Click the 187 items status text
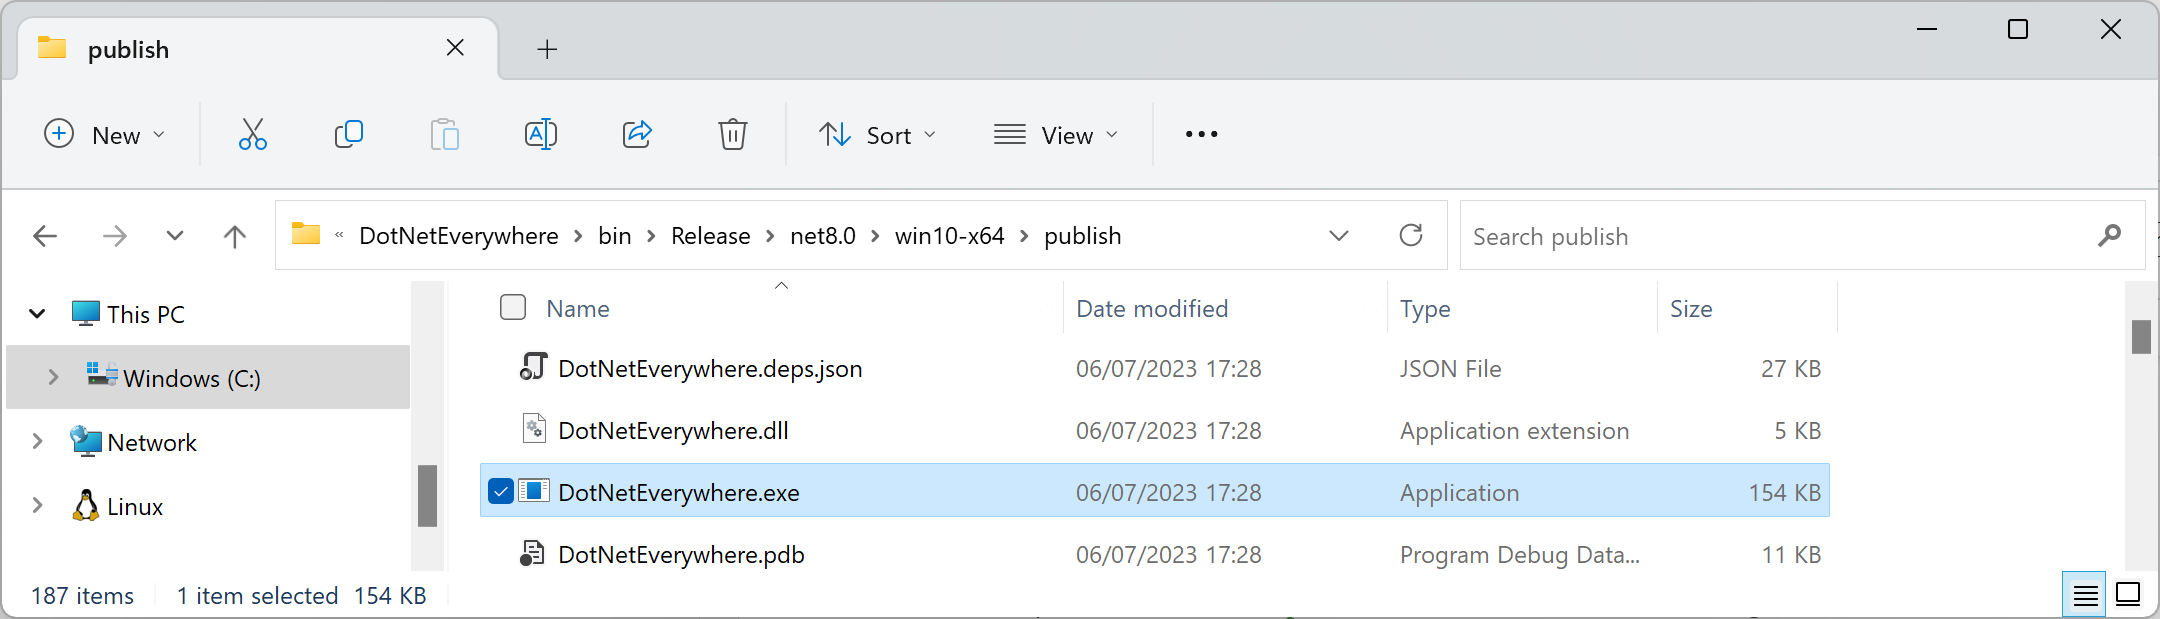The width and height of the screenshot is (2160, 619). click(x=82, y=596)
